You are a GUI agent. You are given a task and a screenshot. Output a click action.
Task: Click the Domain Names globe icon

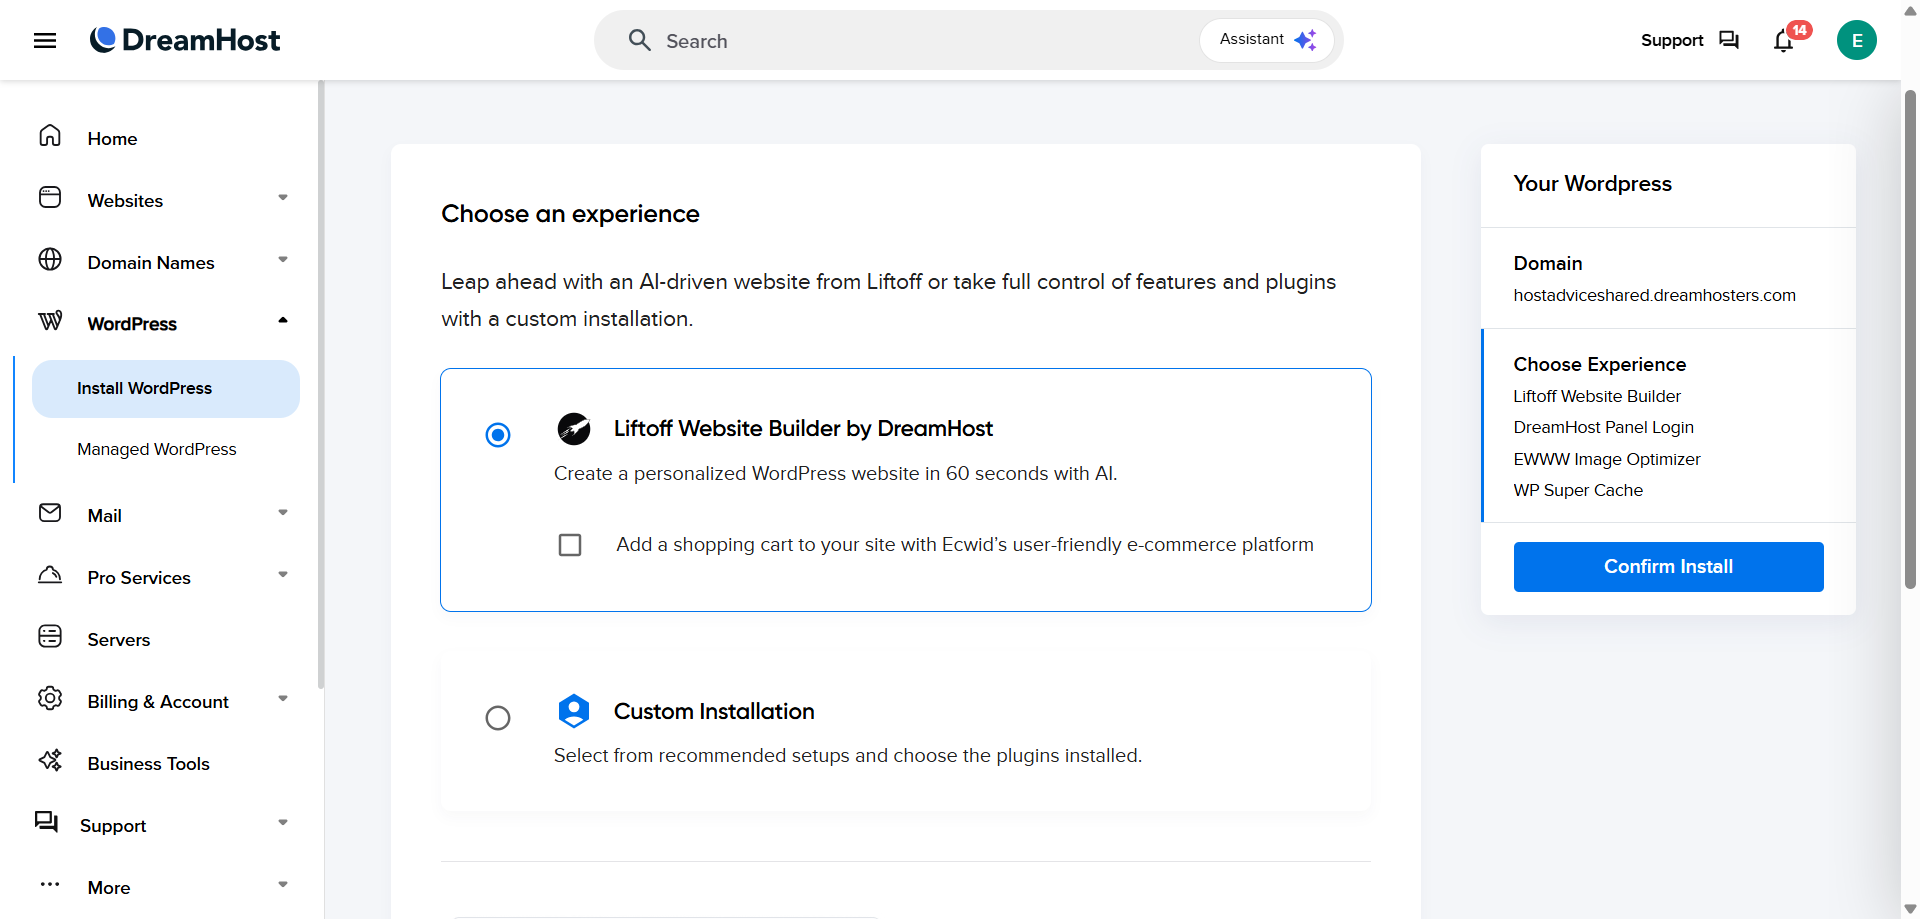point(50,260)
